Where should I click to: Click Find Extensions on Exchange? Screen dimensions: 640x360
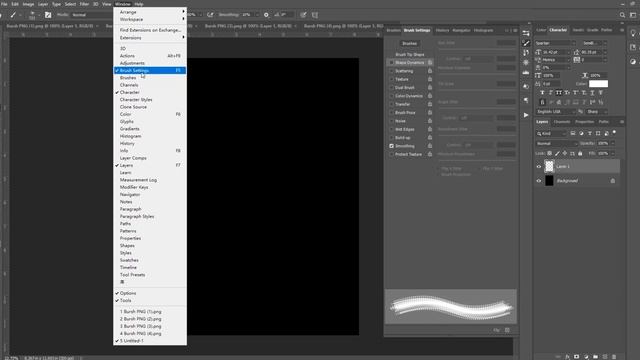(150, 30)
